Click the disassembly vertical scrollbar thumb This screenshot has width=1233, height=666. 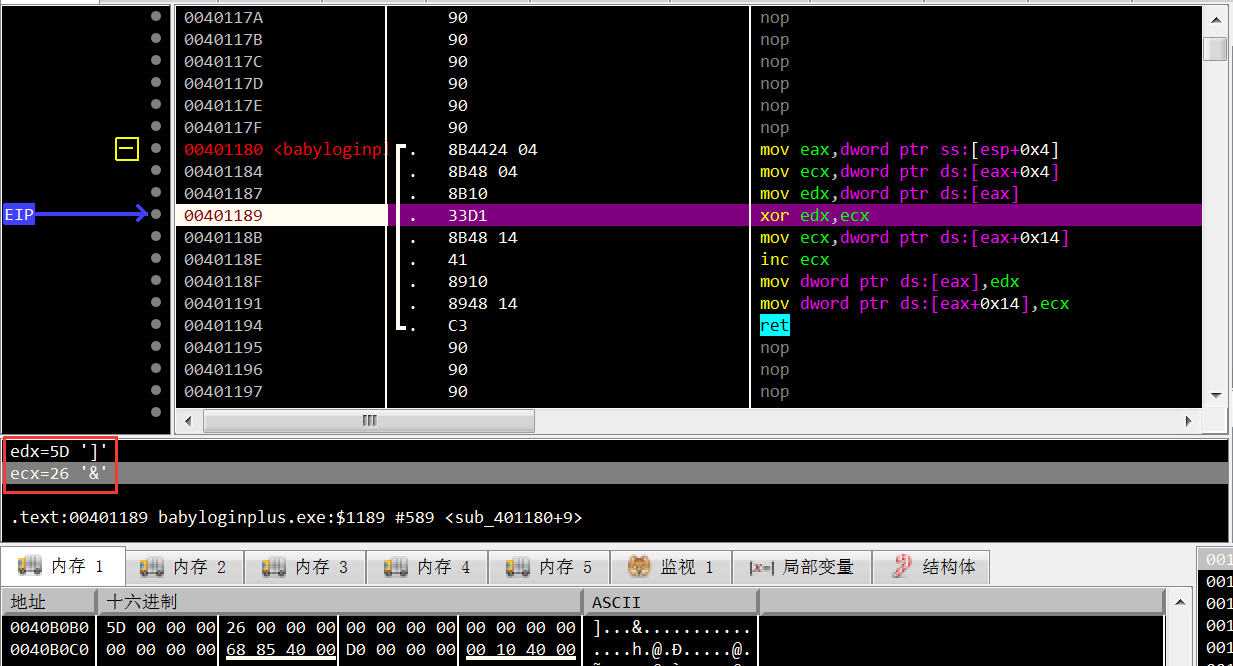coord(1215,48)
